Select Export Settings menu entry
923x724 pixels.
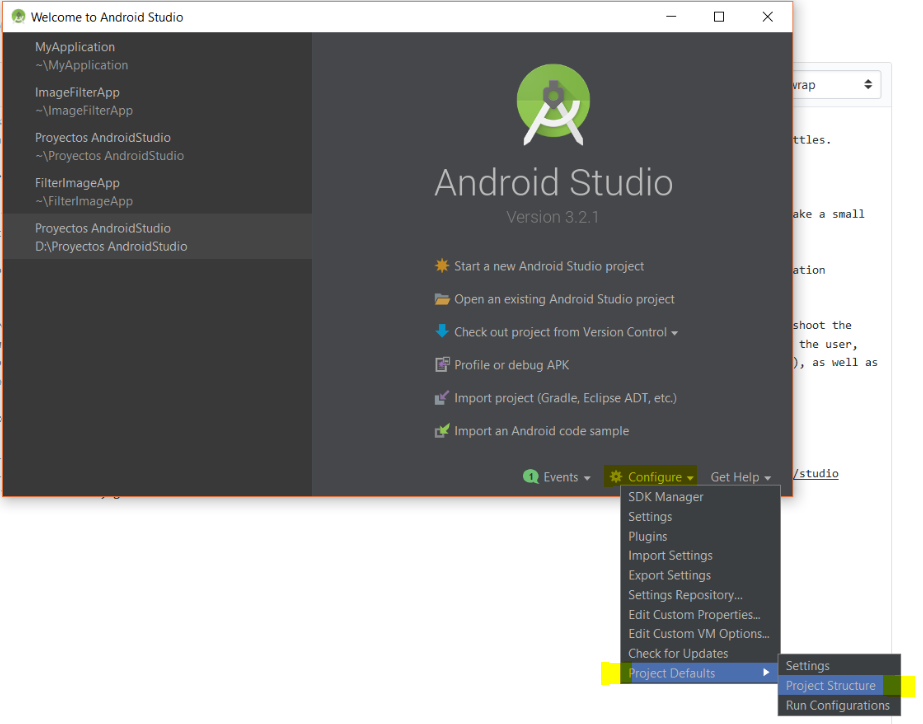coord(700,575)
